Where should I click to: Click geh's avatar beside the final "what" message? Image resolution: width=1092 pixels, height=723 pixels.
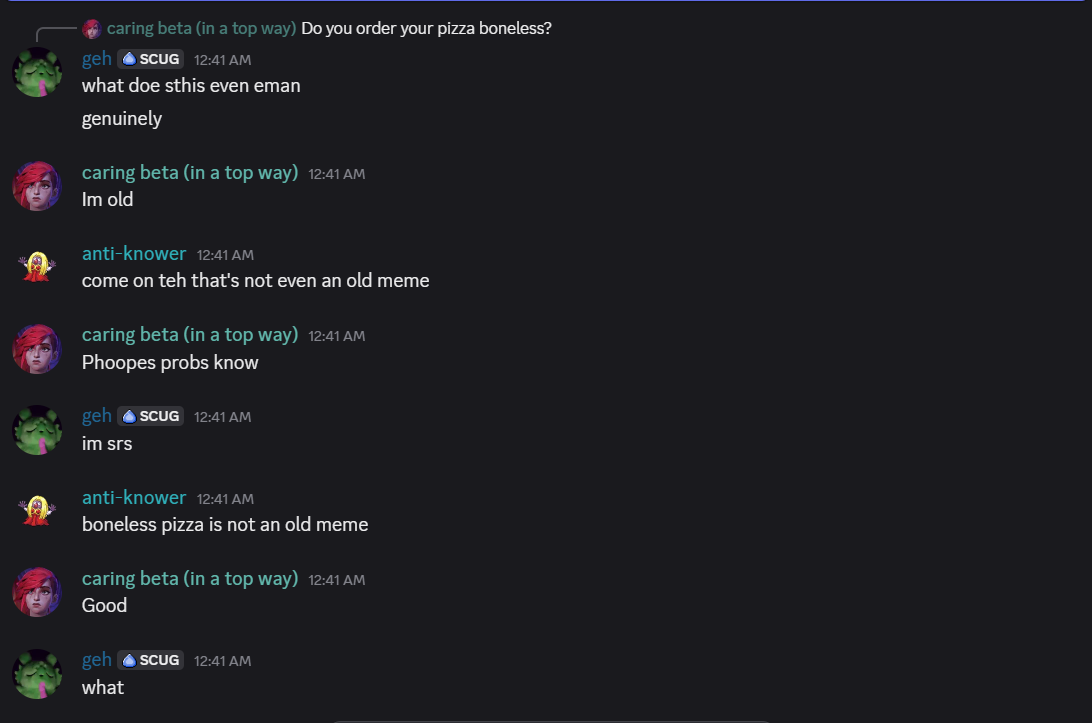[x=37, y=674]
